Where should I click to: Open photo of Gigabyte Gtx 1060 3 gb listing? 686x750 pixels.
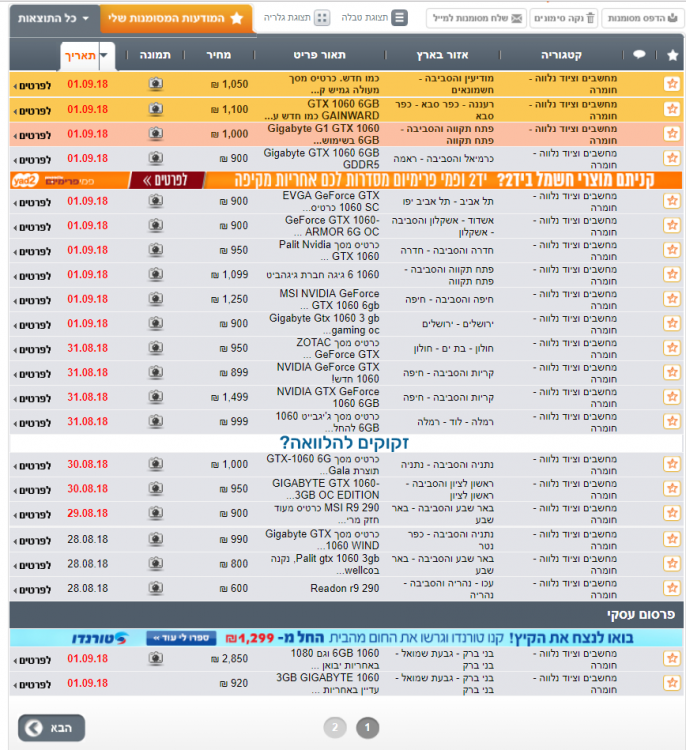tap(155, 323)
